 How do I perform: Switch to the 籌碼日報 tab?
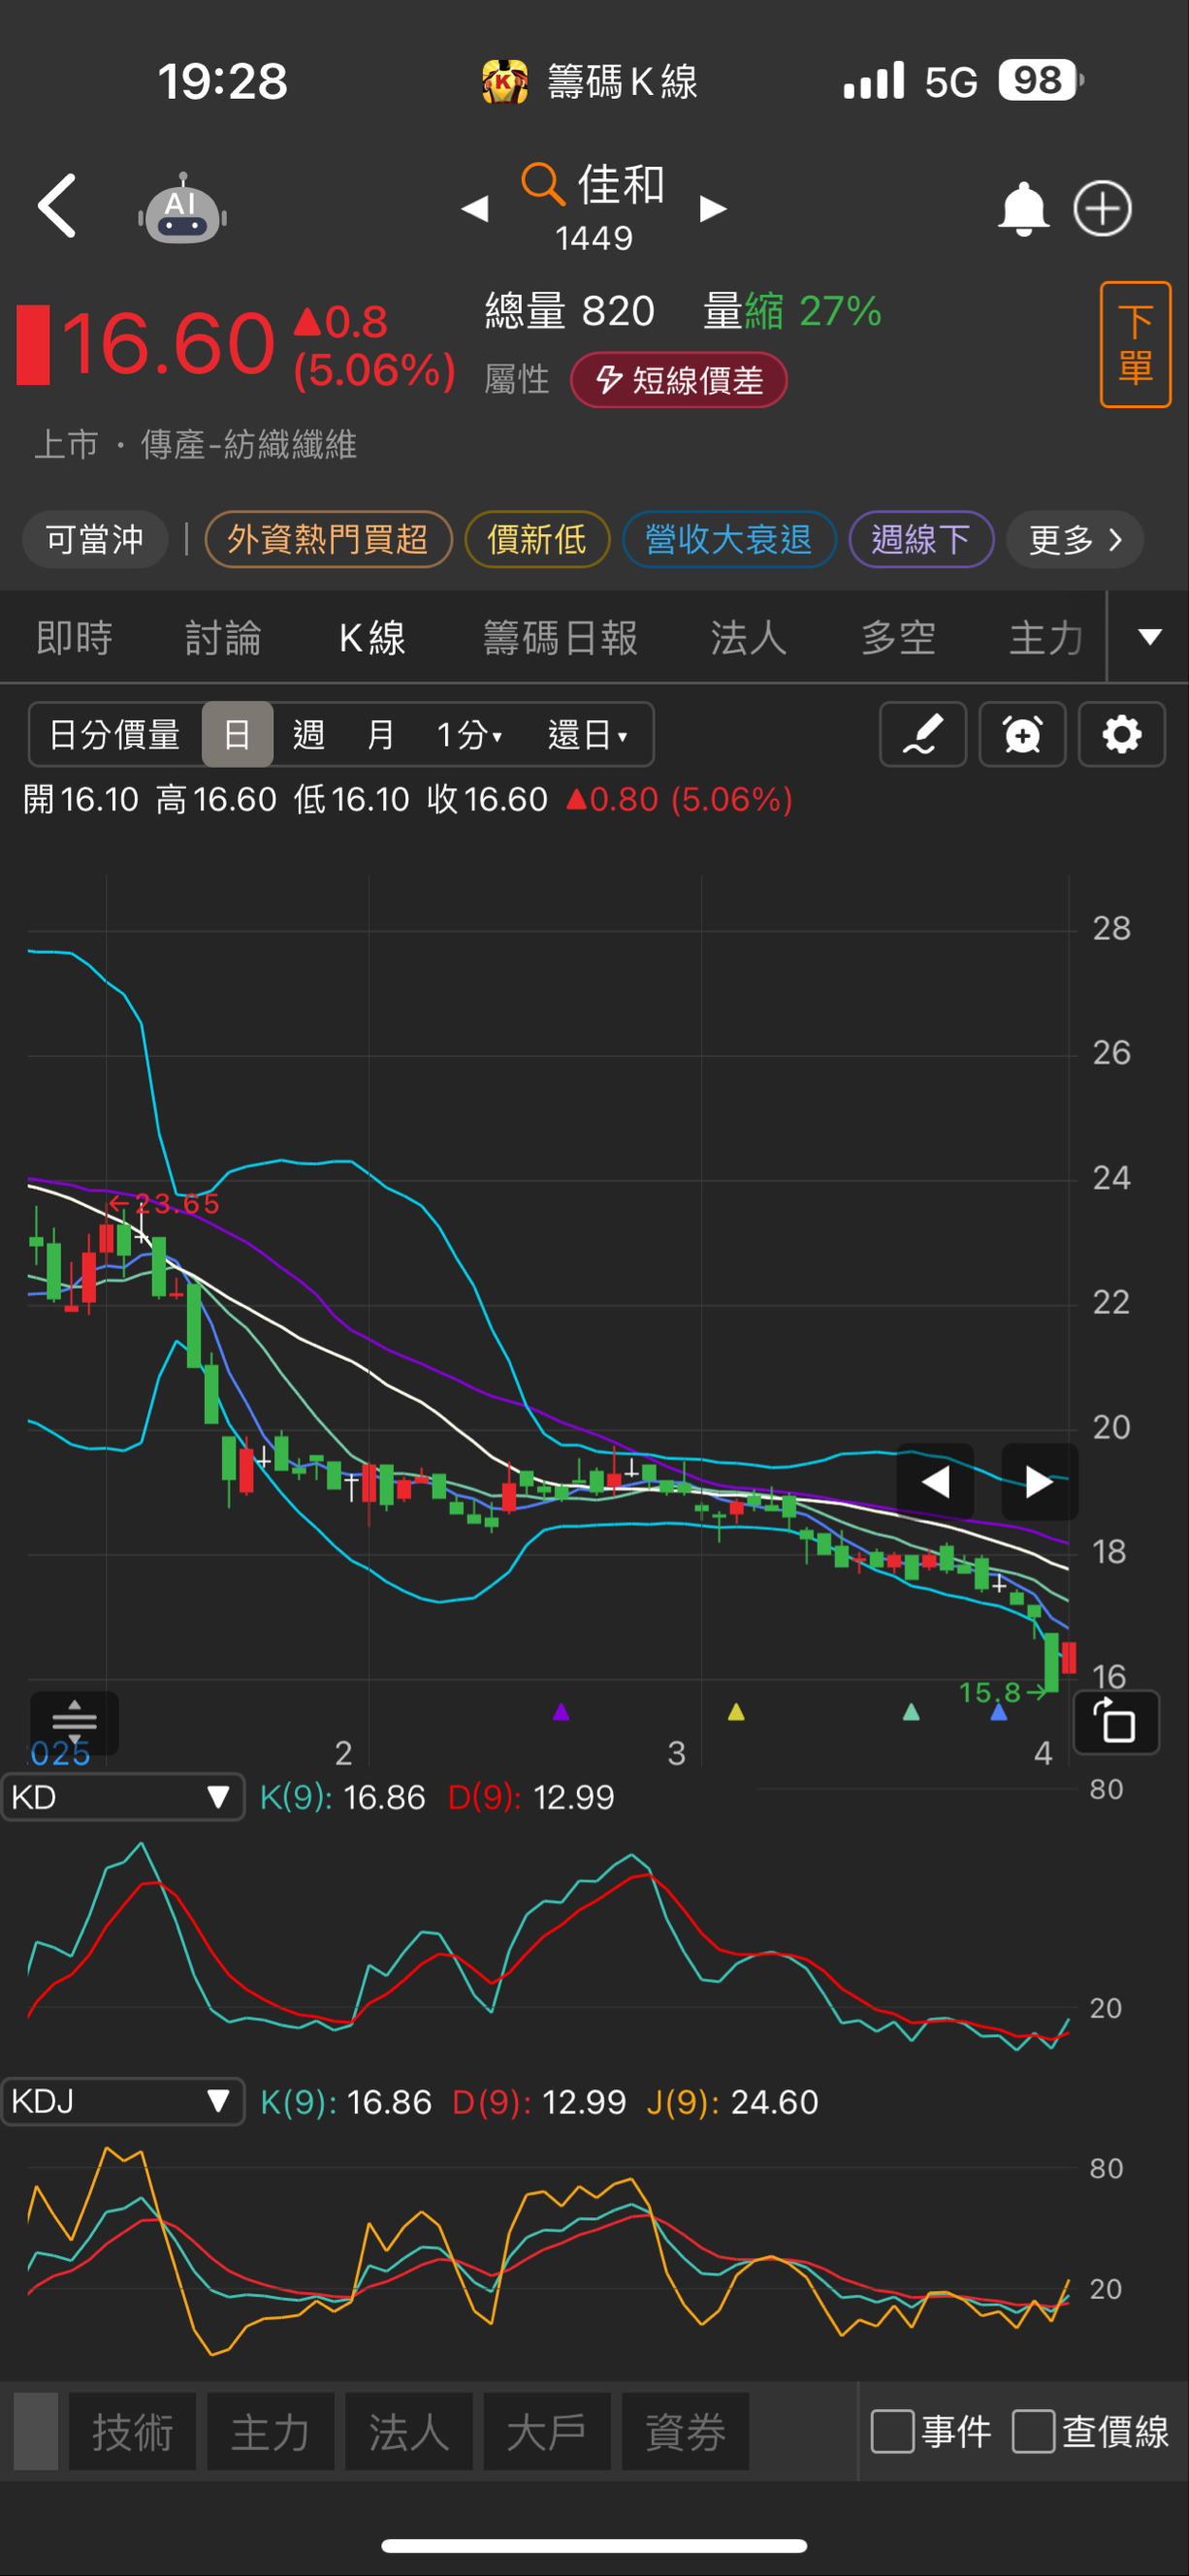pyautogui.click(x=560, y=638)
